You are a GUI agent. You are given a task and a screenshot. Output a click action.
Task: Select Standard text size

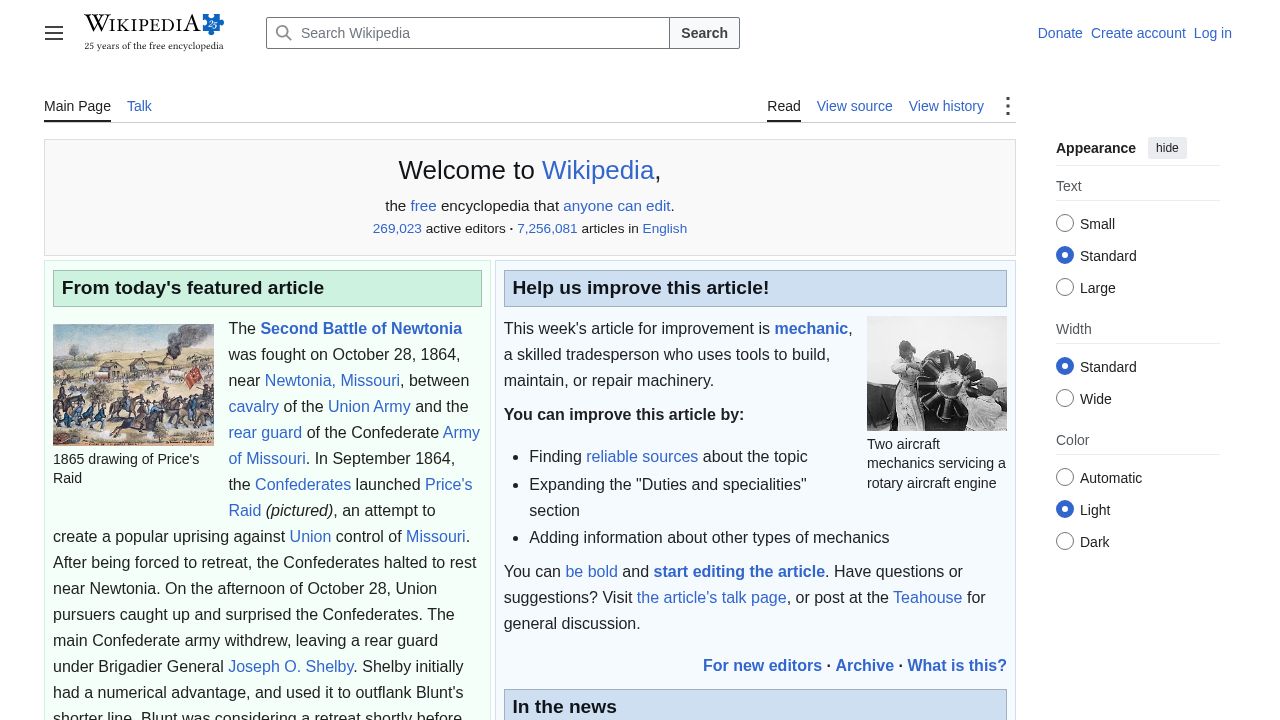pos(1065,256)
